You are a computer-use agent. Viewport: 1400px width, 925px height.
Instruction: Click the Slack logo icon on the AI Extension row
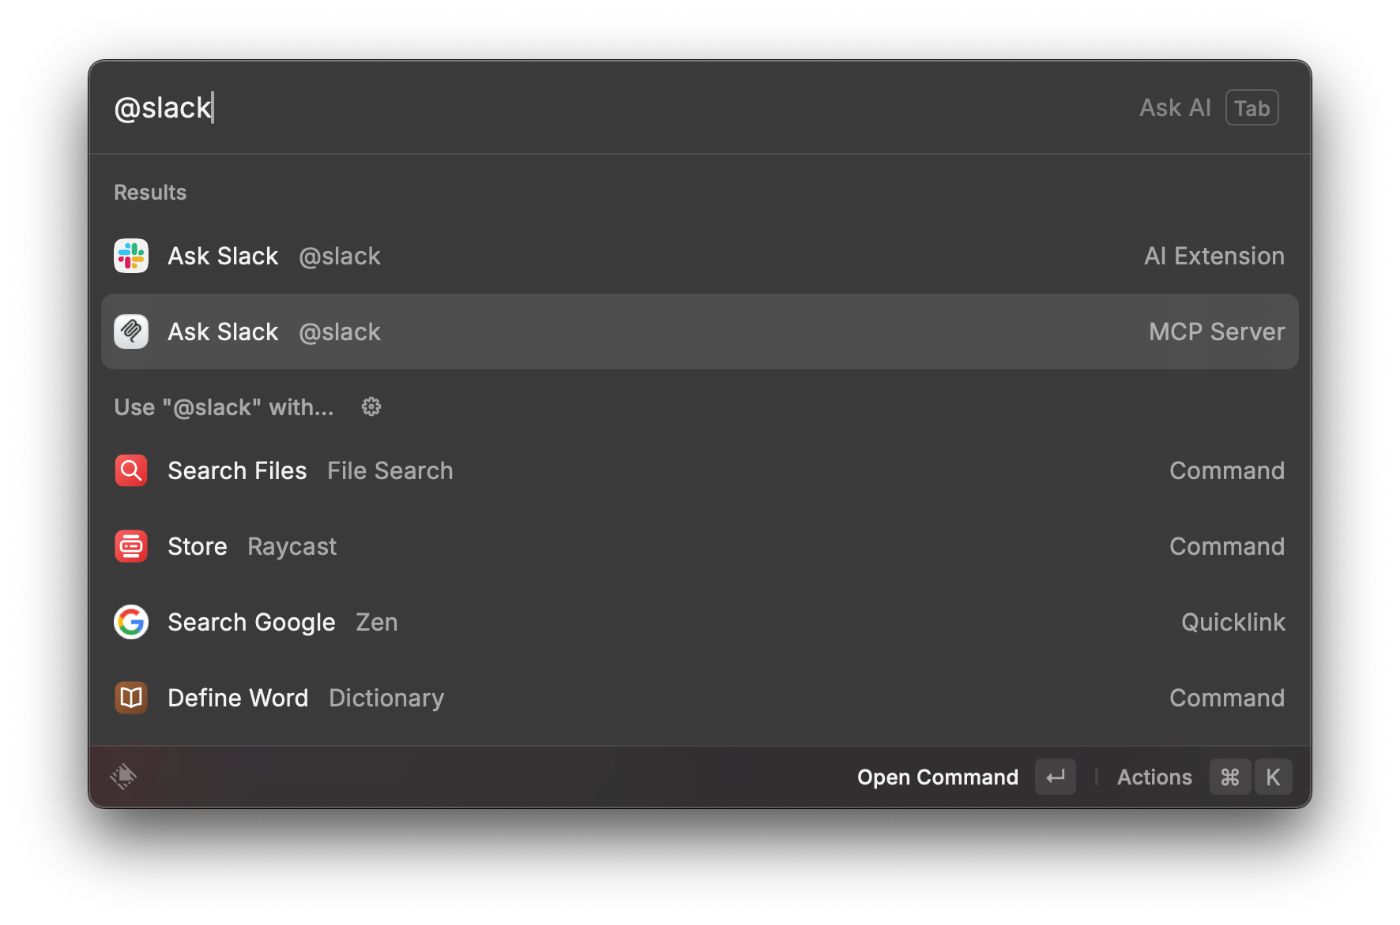coord(131,256)
